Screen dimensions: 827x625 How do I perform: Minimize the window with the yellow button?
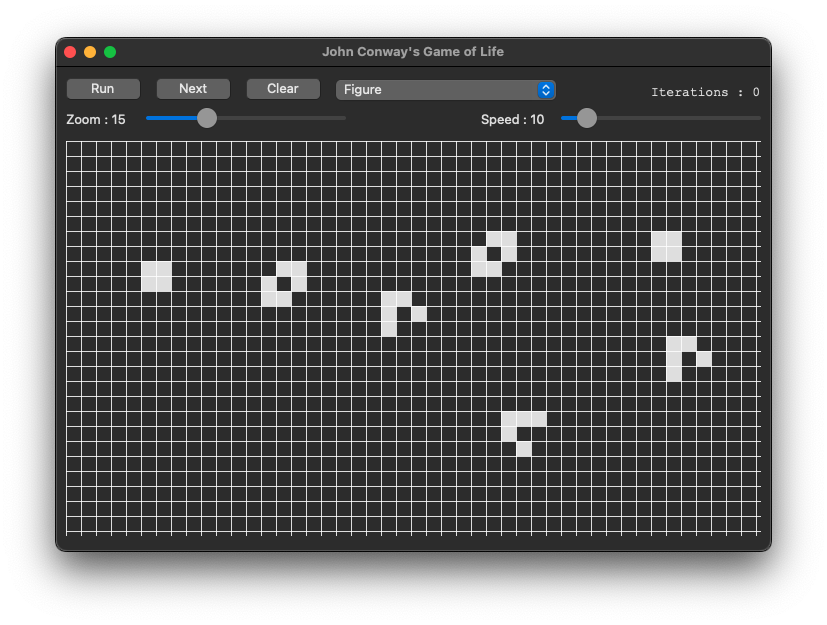(90, 52)
